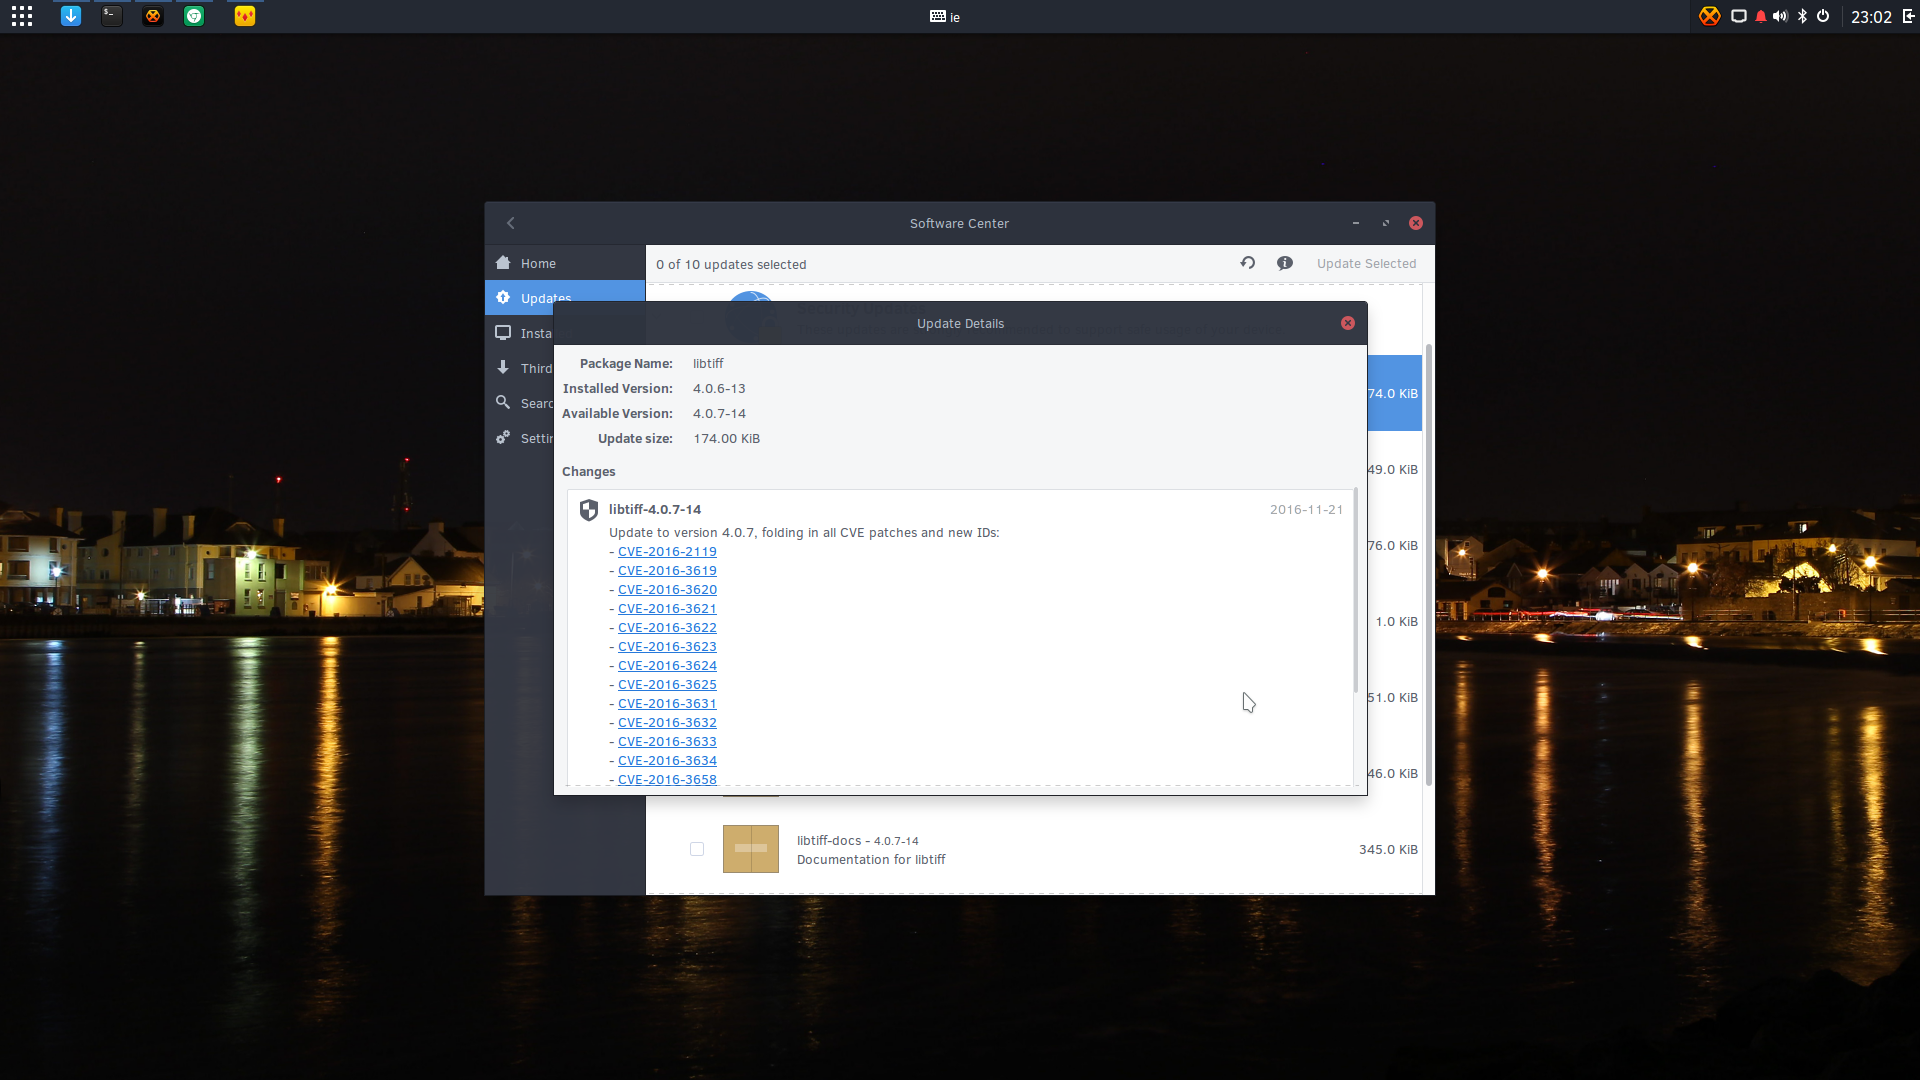The width and height of the screenshot is (1920, 1080).
Task: Click the orange hexagon tray icon
Action: pyautogui.click(x=1710, y=16)
